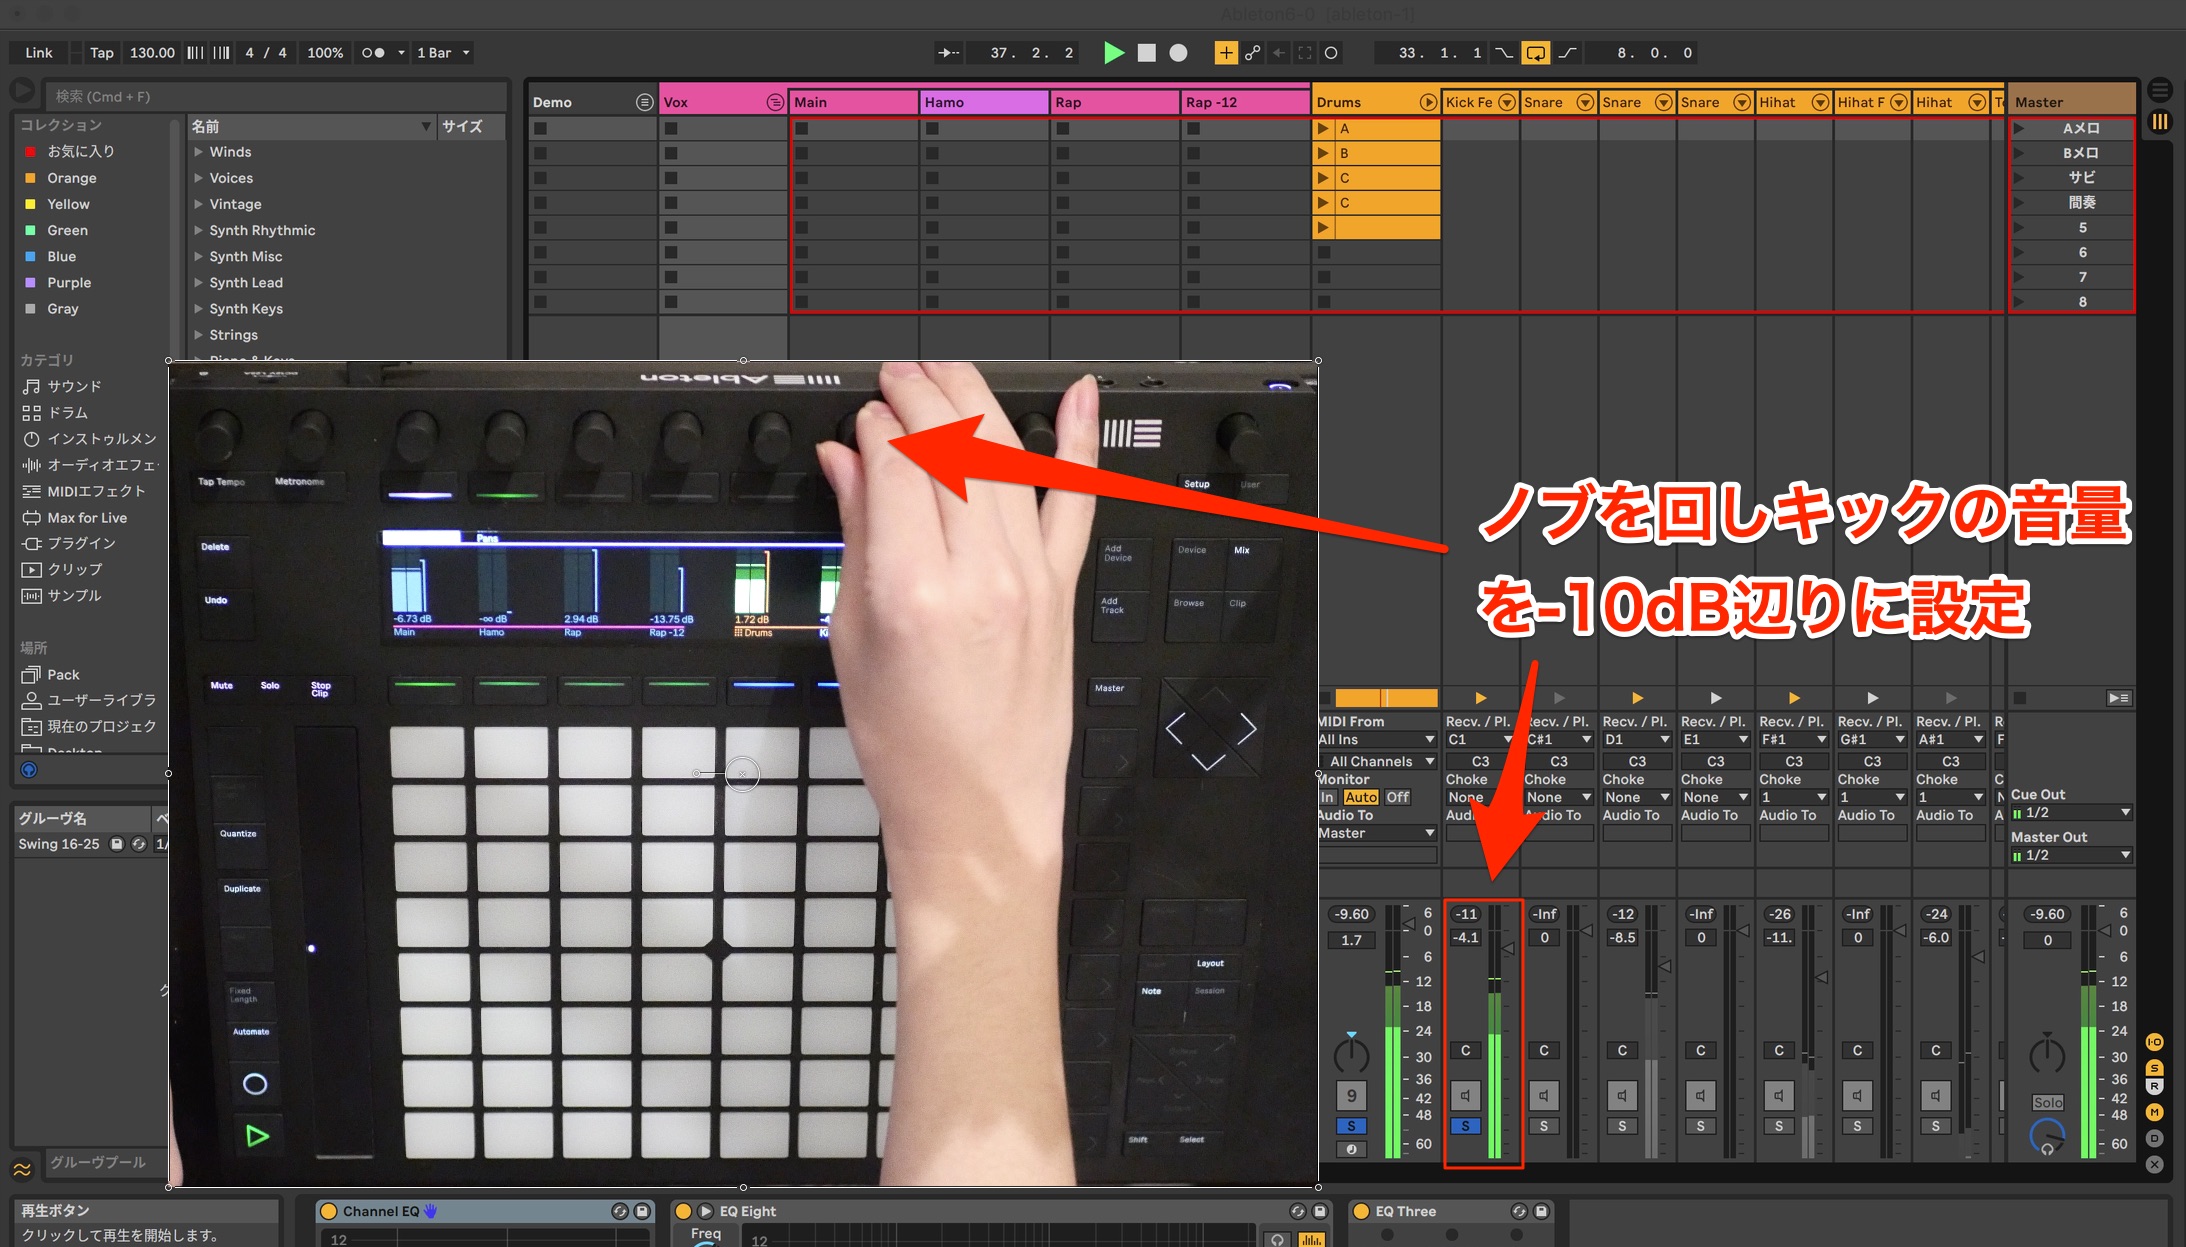
Task: Unfold the Drums track chain toggle
Action: pos(1427,102)
